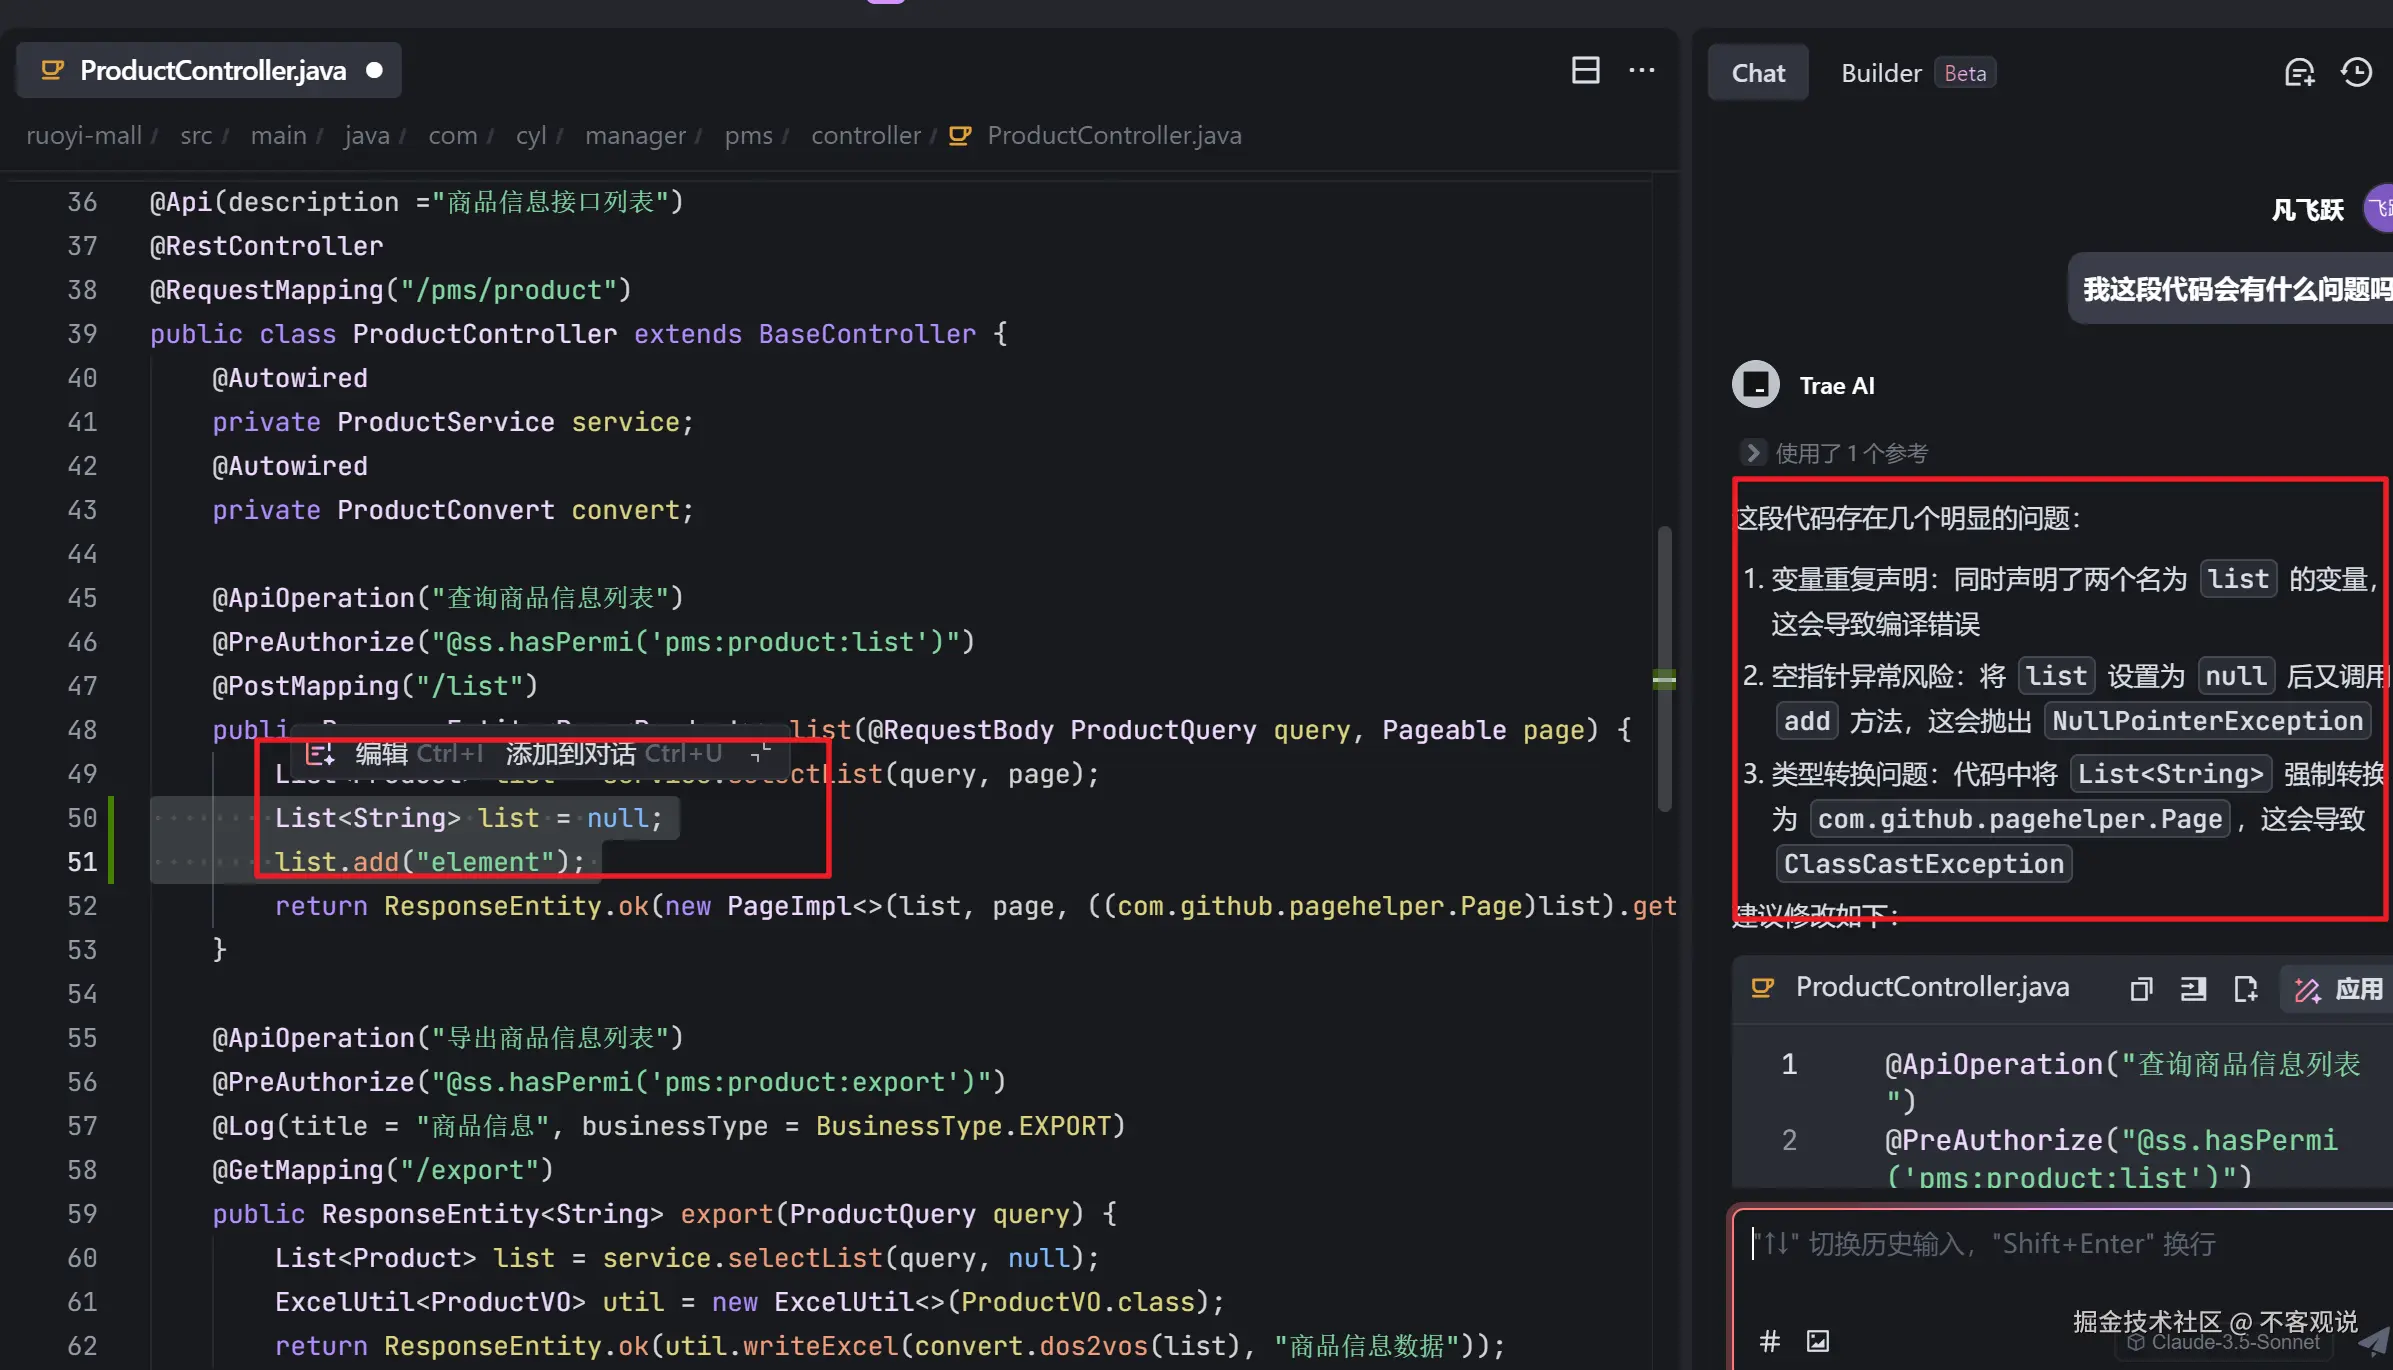Viewport: 2393px width, 1370px height.
Task: Click the 编辑 inline edit option
Action: tap(380, 753)
